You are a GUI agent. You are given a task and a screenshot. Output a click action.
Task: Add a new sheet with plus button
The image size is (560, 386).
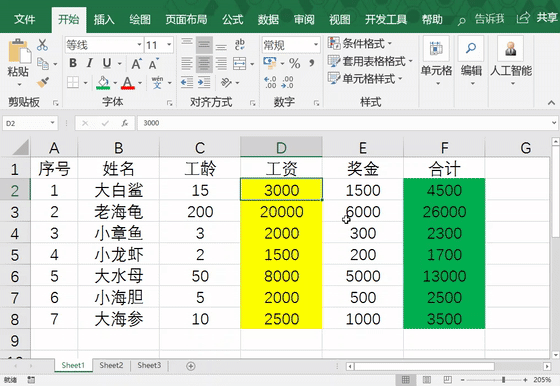point(191,366)
